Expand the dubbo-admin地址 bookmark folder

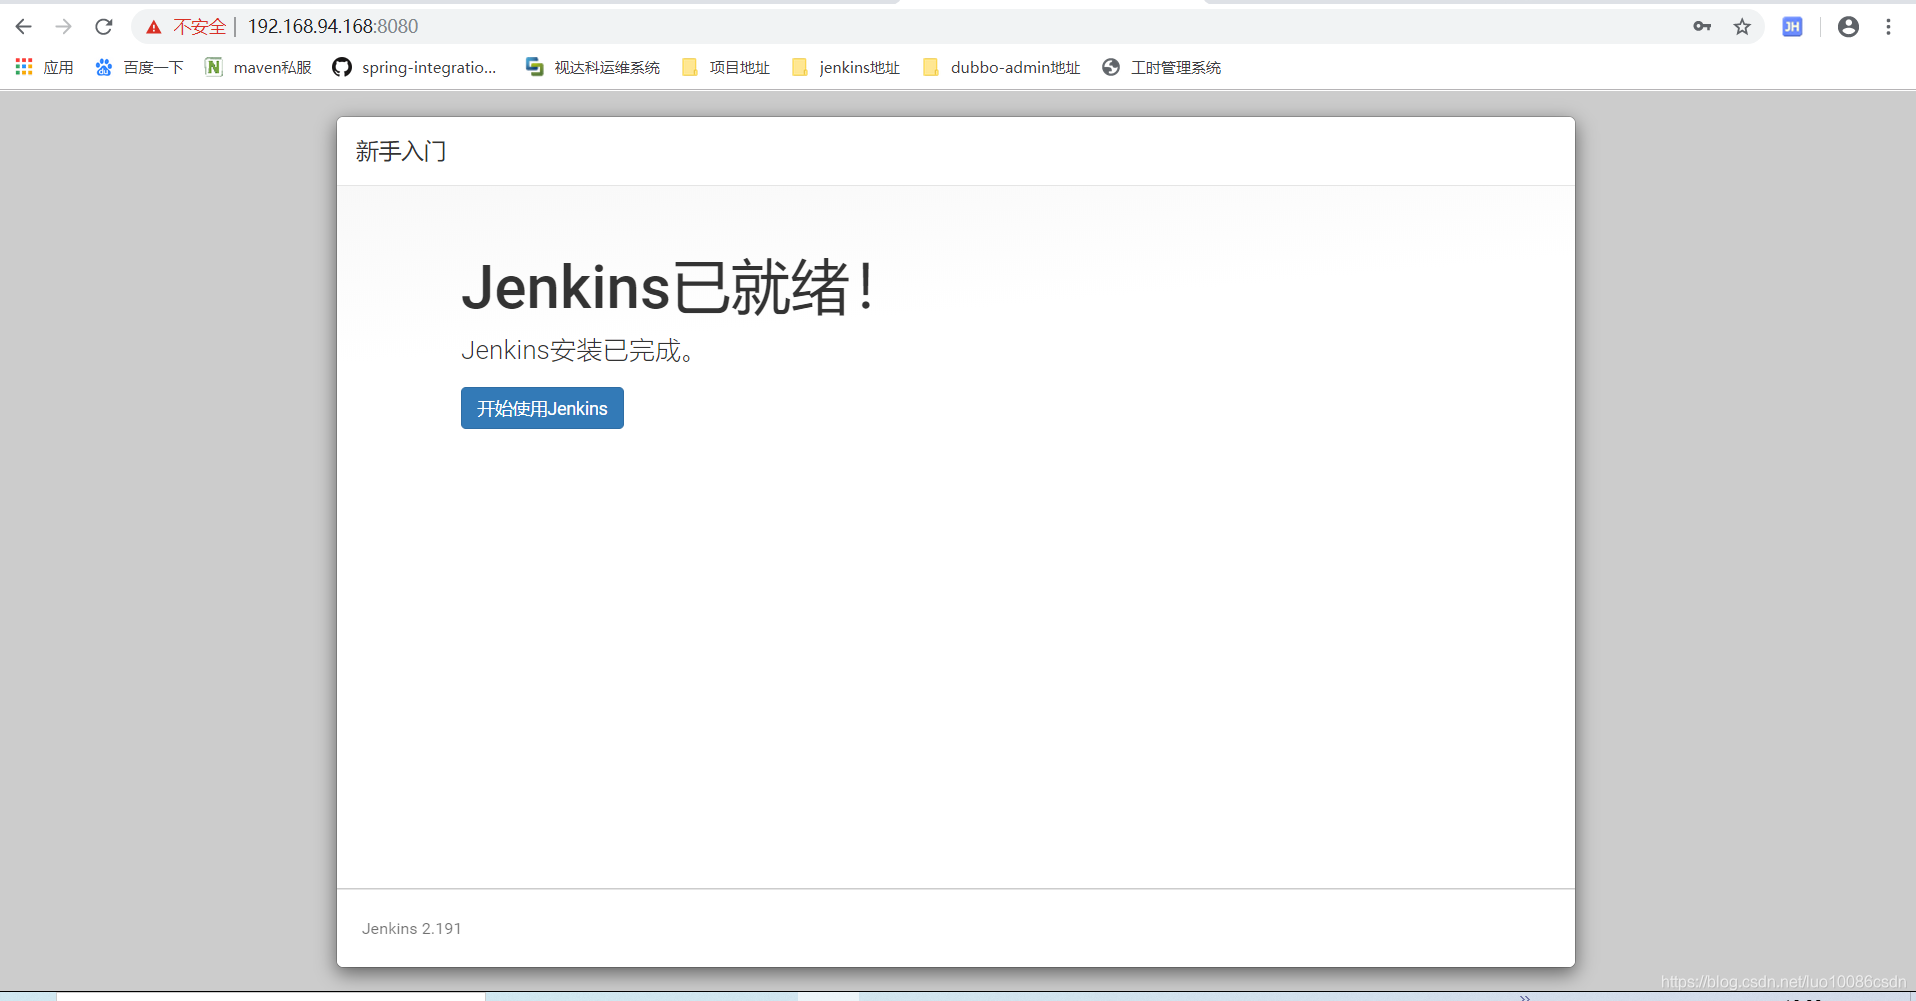click(1002, 67)
